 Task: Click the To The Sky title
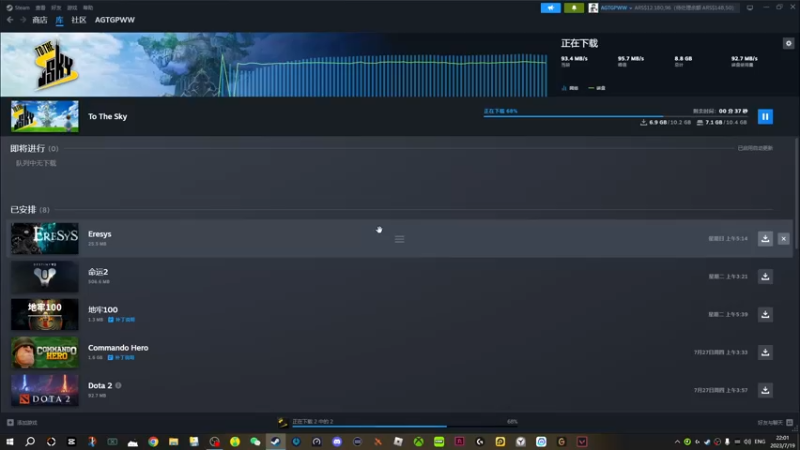pos(108,116)
